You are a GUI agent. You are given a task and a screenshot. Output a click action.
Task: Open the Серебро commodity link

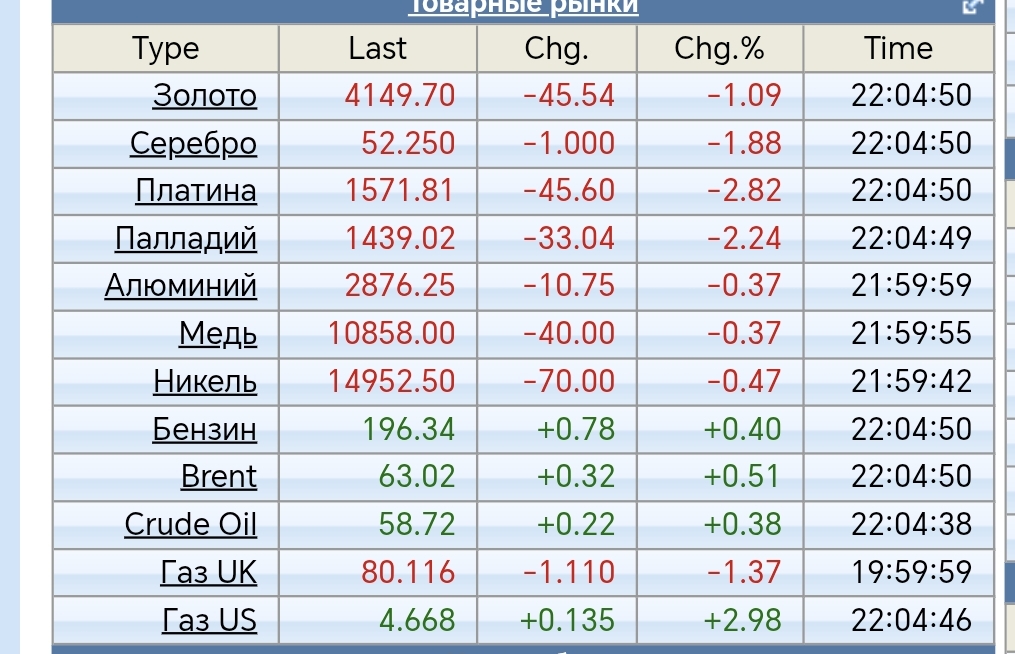(x=193, y=144)
